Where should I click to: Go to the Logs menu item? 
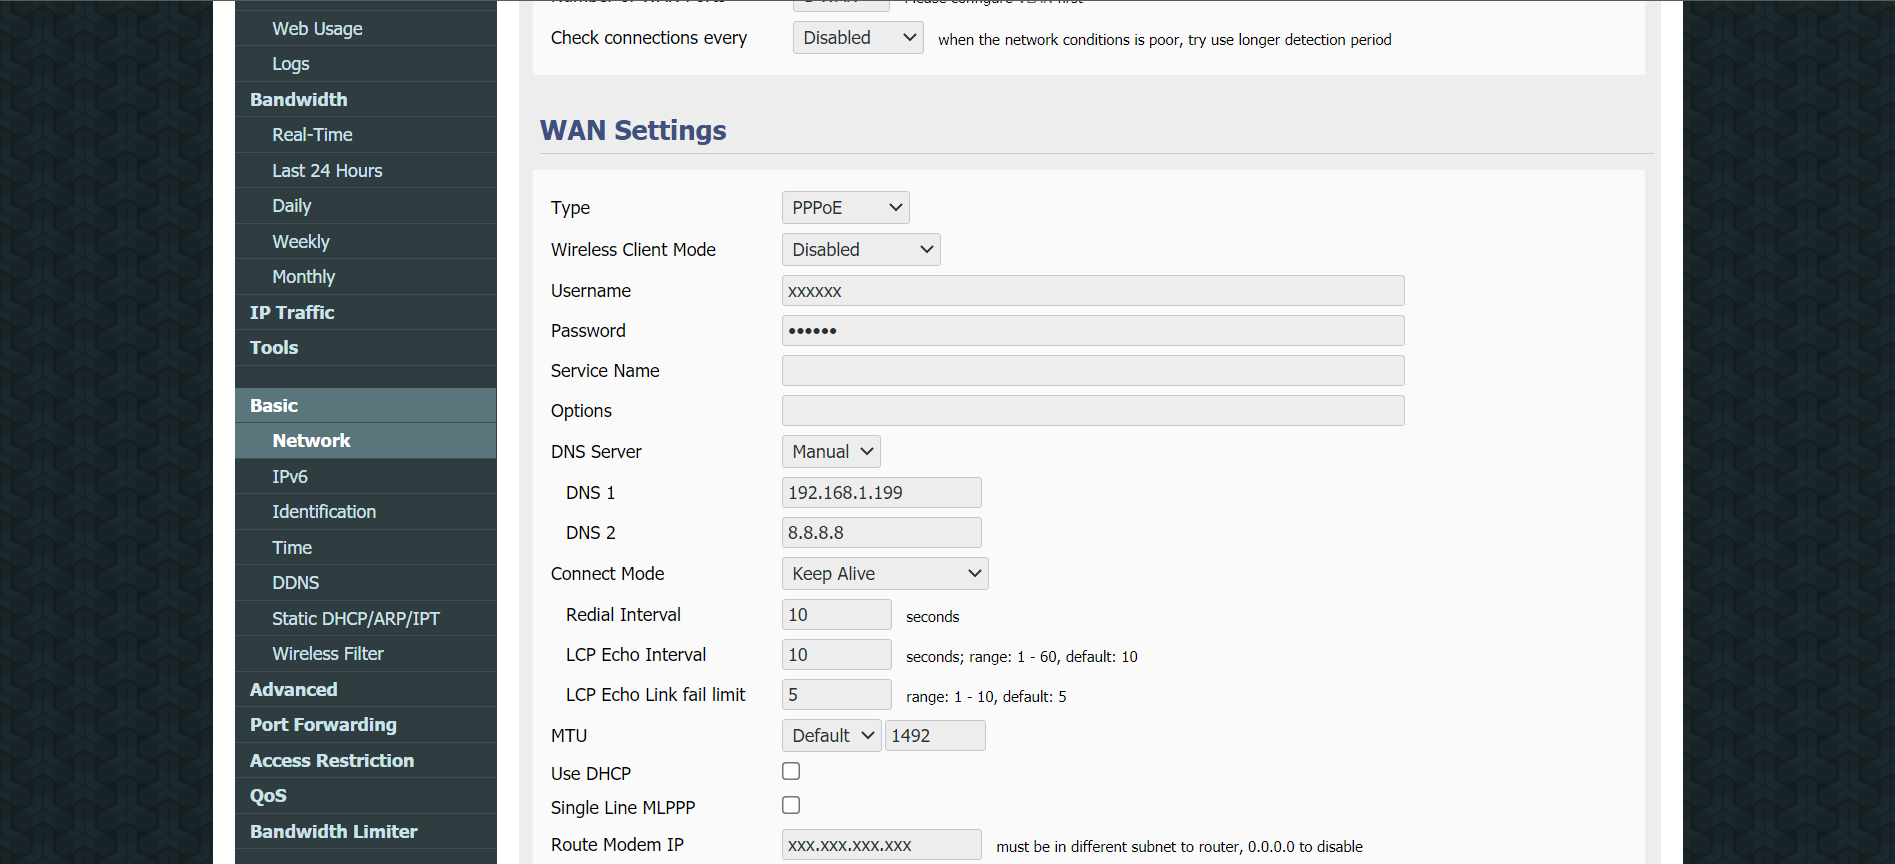pyautogui.click(x=291, y=64)
